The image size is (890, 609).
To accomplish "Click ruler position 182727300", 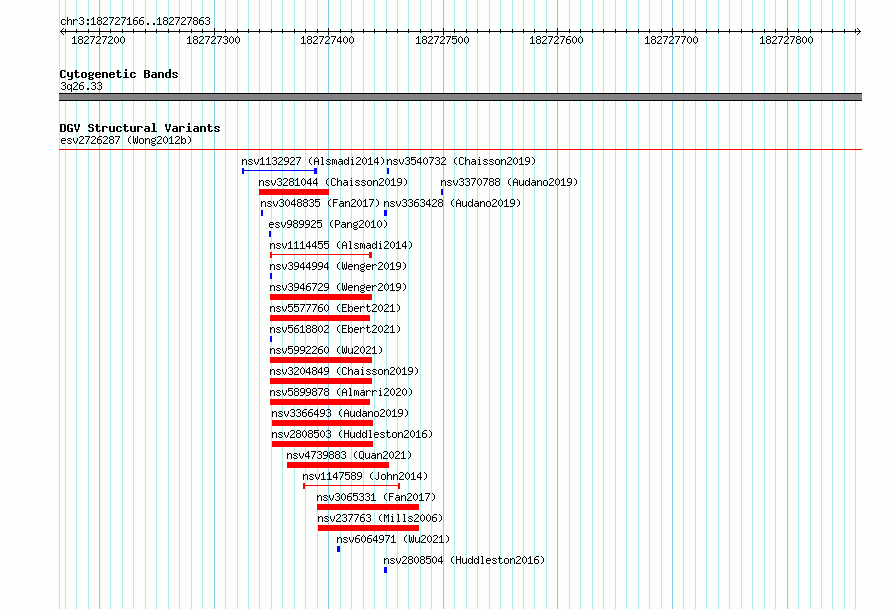I will [x=213, y=40].
